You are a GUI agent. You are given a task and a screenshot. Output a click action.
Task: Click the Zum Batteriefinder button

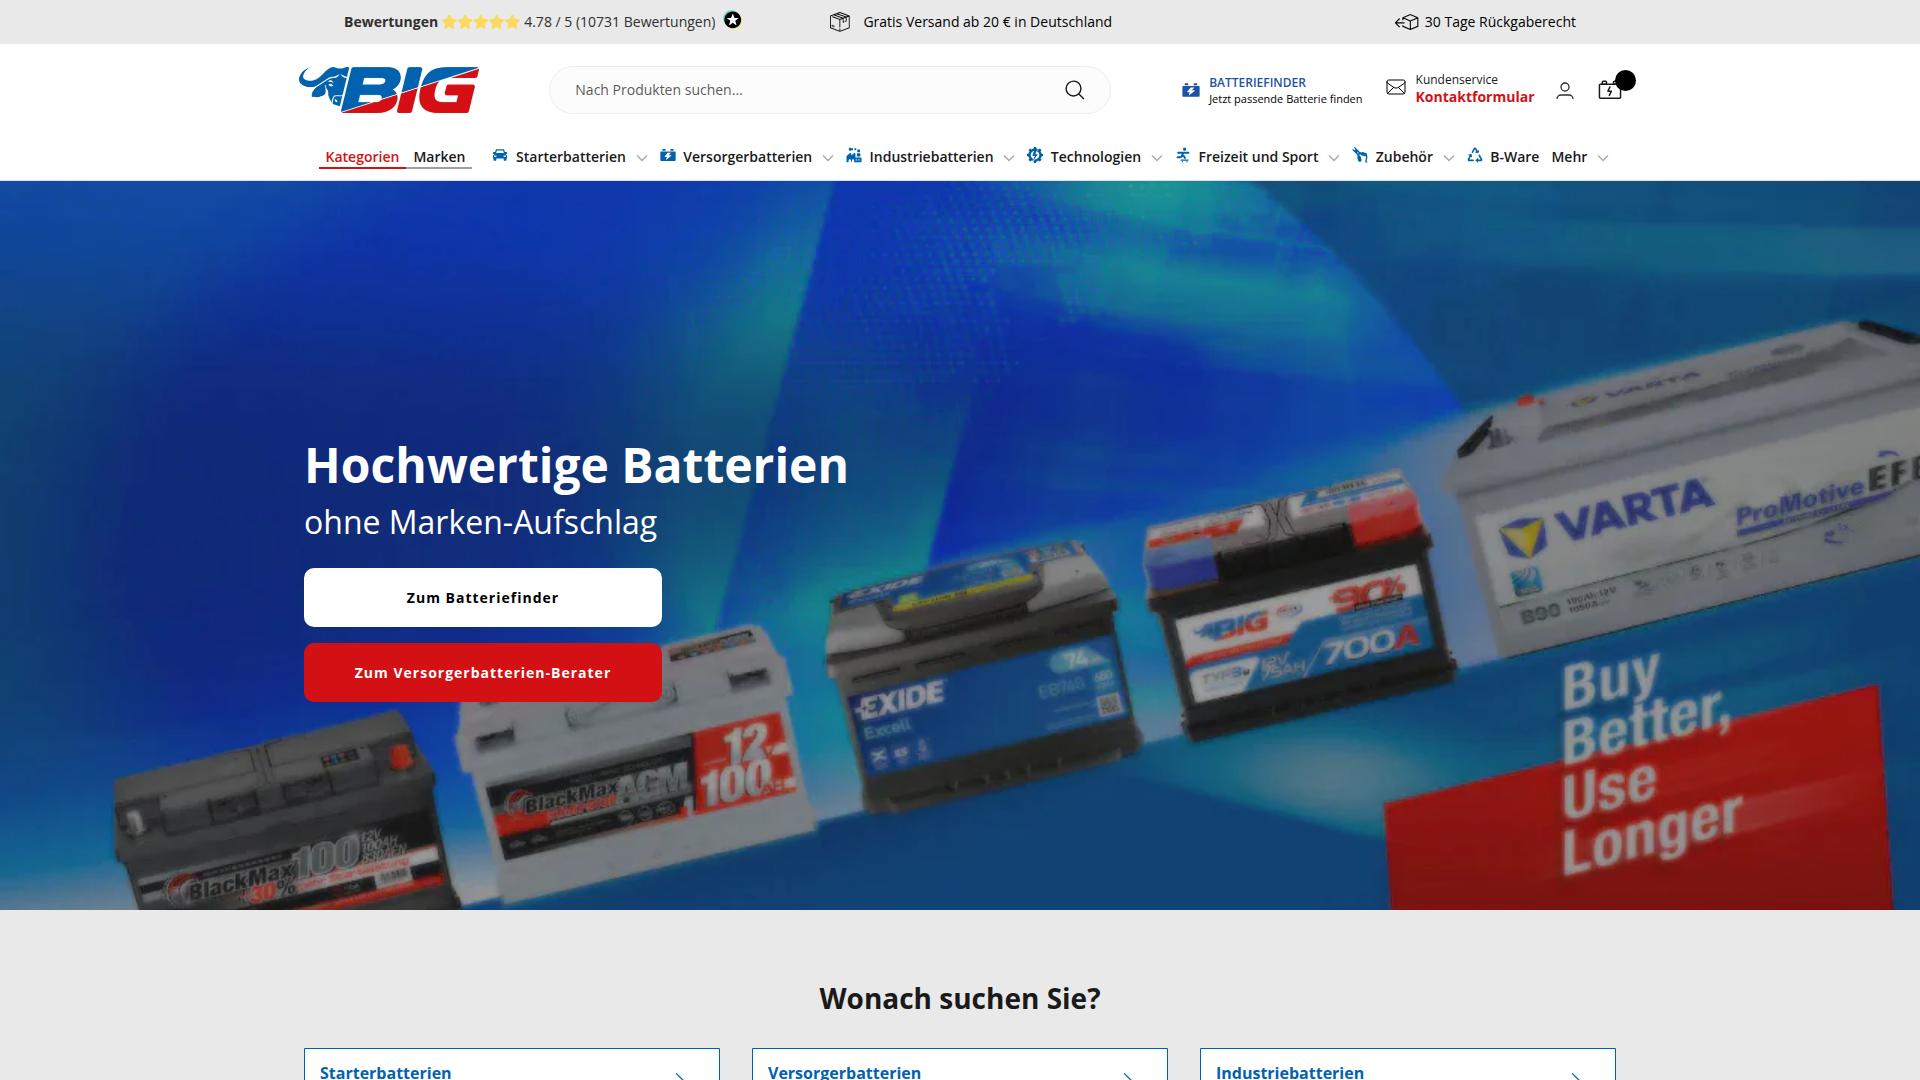click(x=483, y=598)
